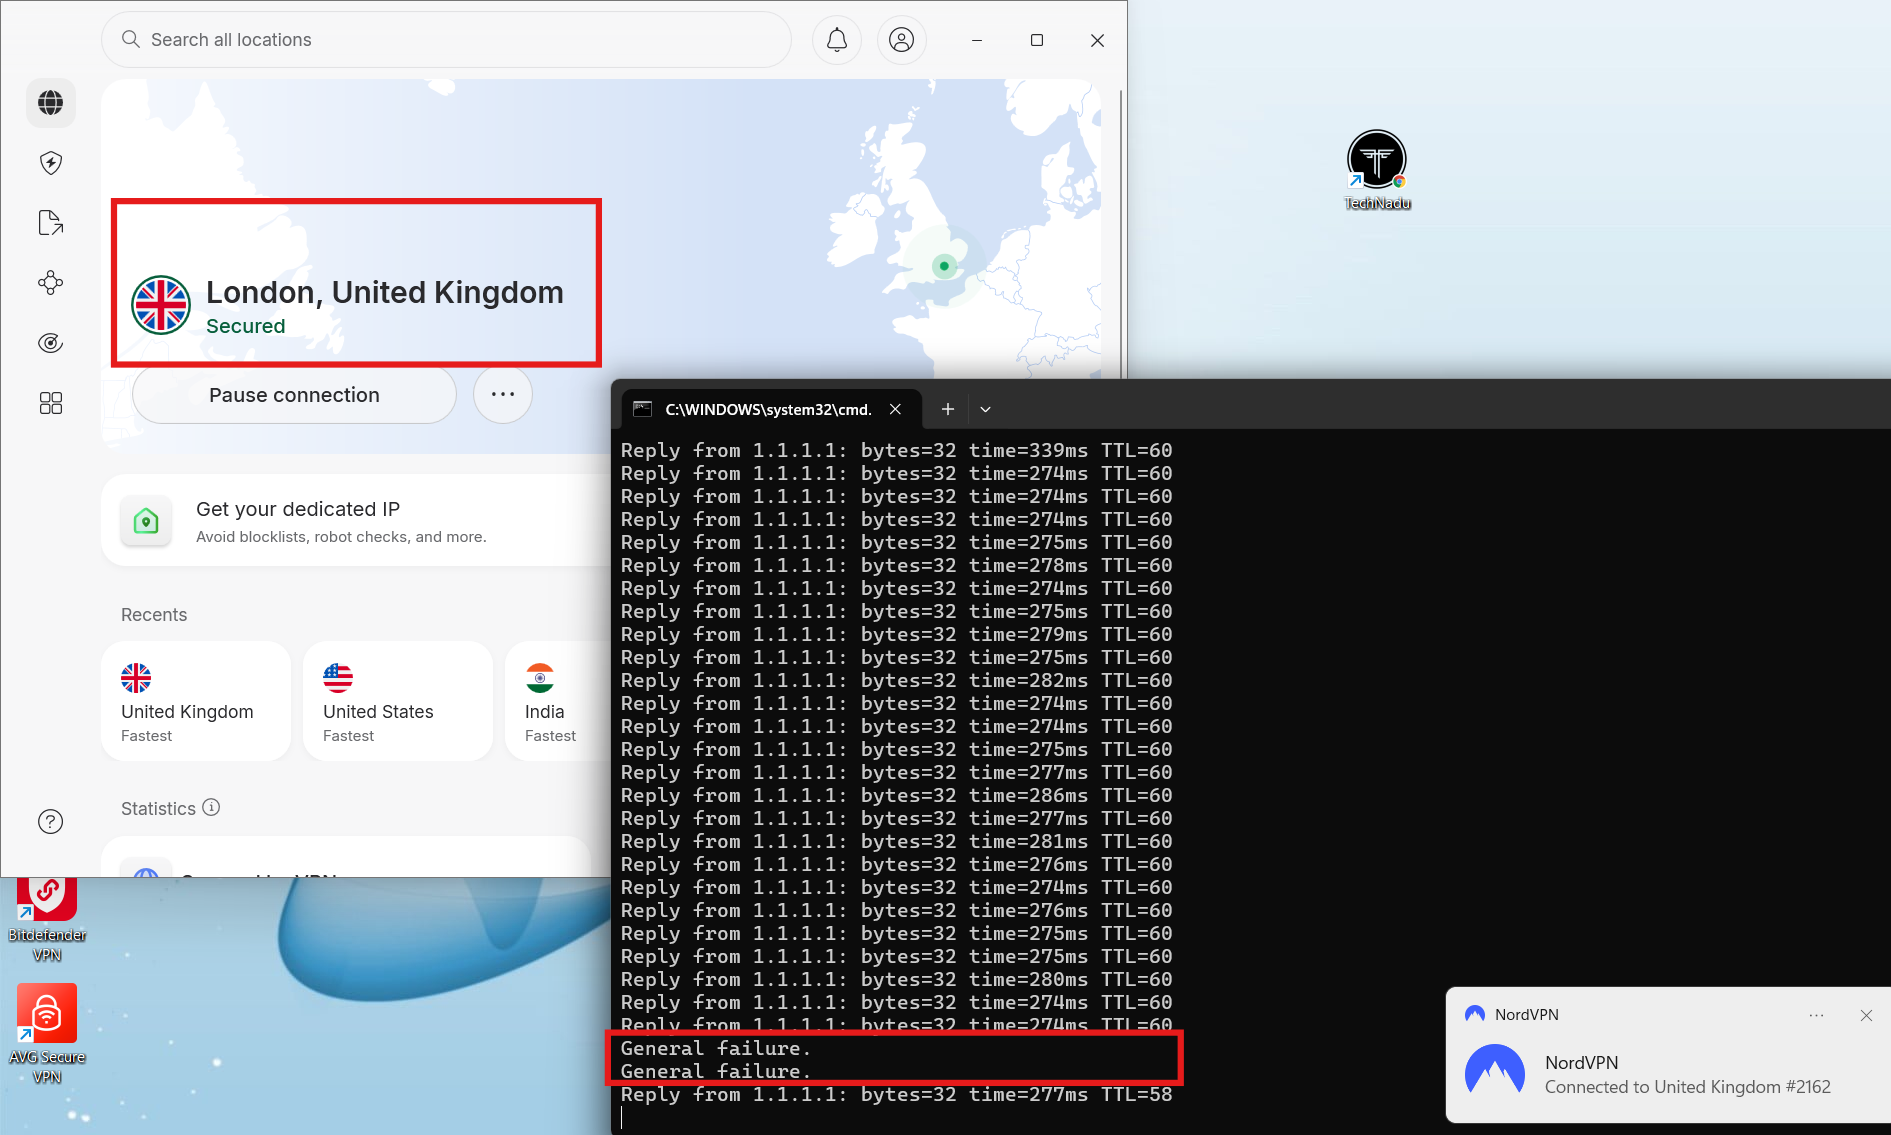Click 'Connected to United Kingdom #2162' text

click(x=1687, y=1087)
